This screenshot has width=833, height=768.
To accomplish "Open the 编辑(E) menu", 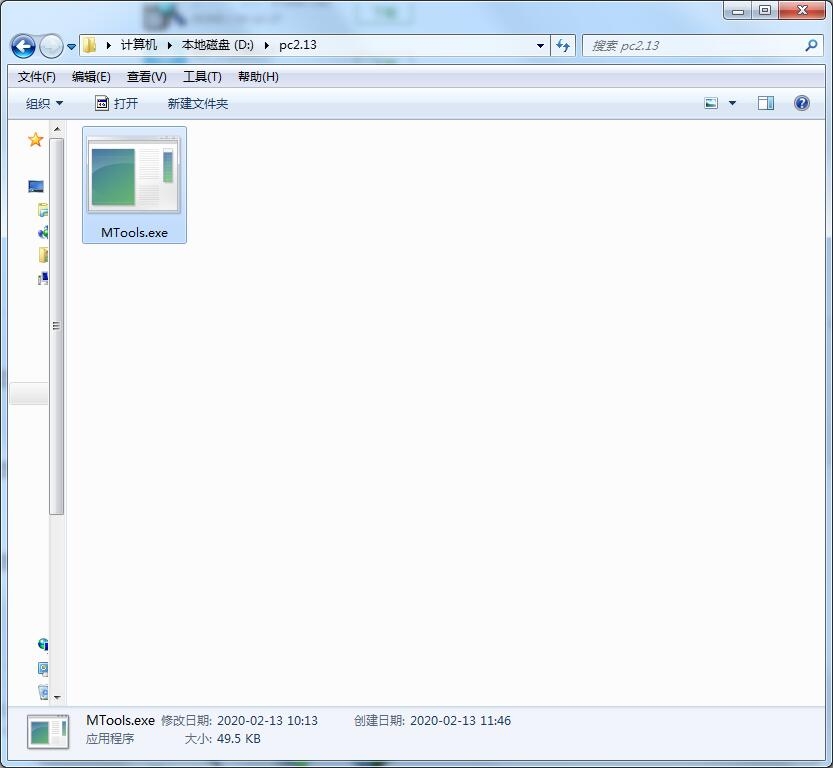I will pyautogui.click(x=91, y=77).
